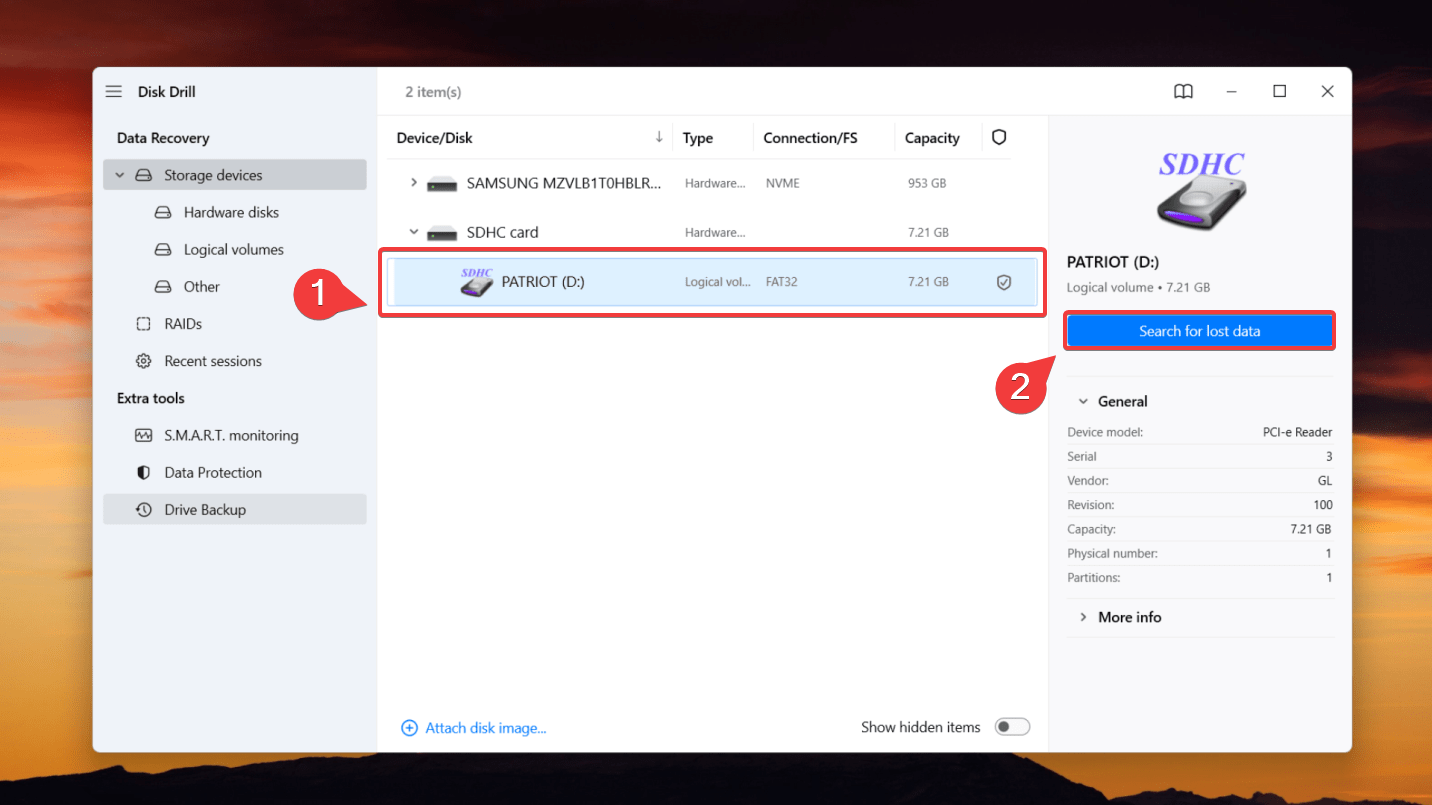1432x805 pixels.
Task: Click the large SDHC drive image in details panel
Action: coord(1201,190)
